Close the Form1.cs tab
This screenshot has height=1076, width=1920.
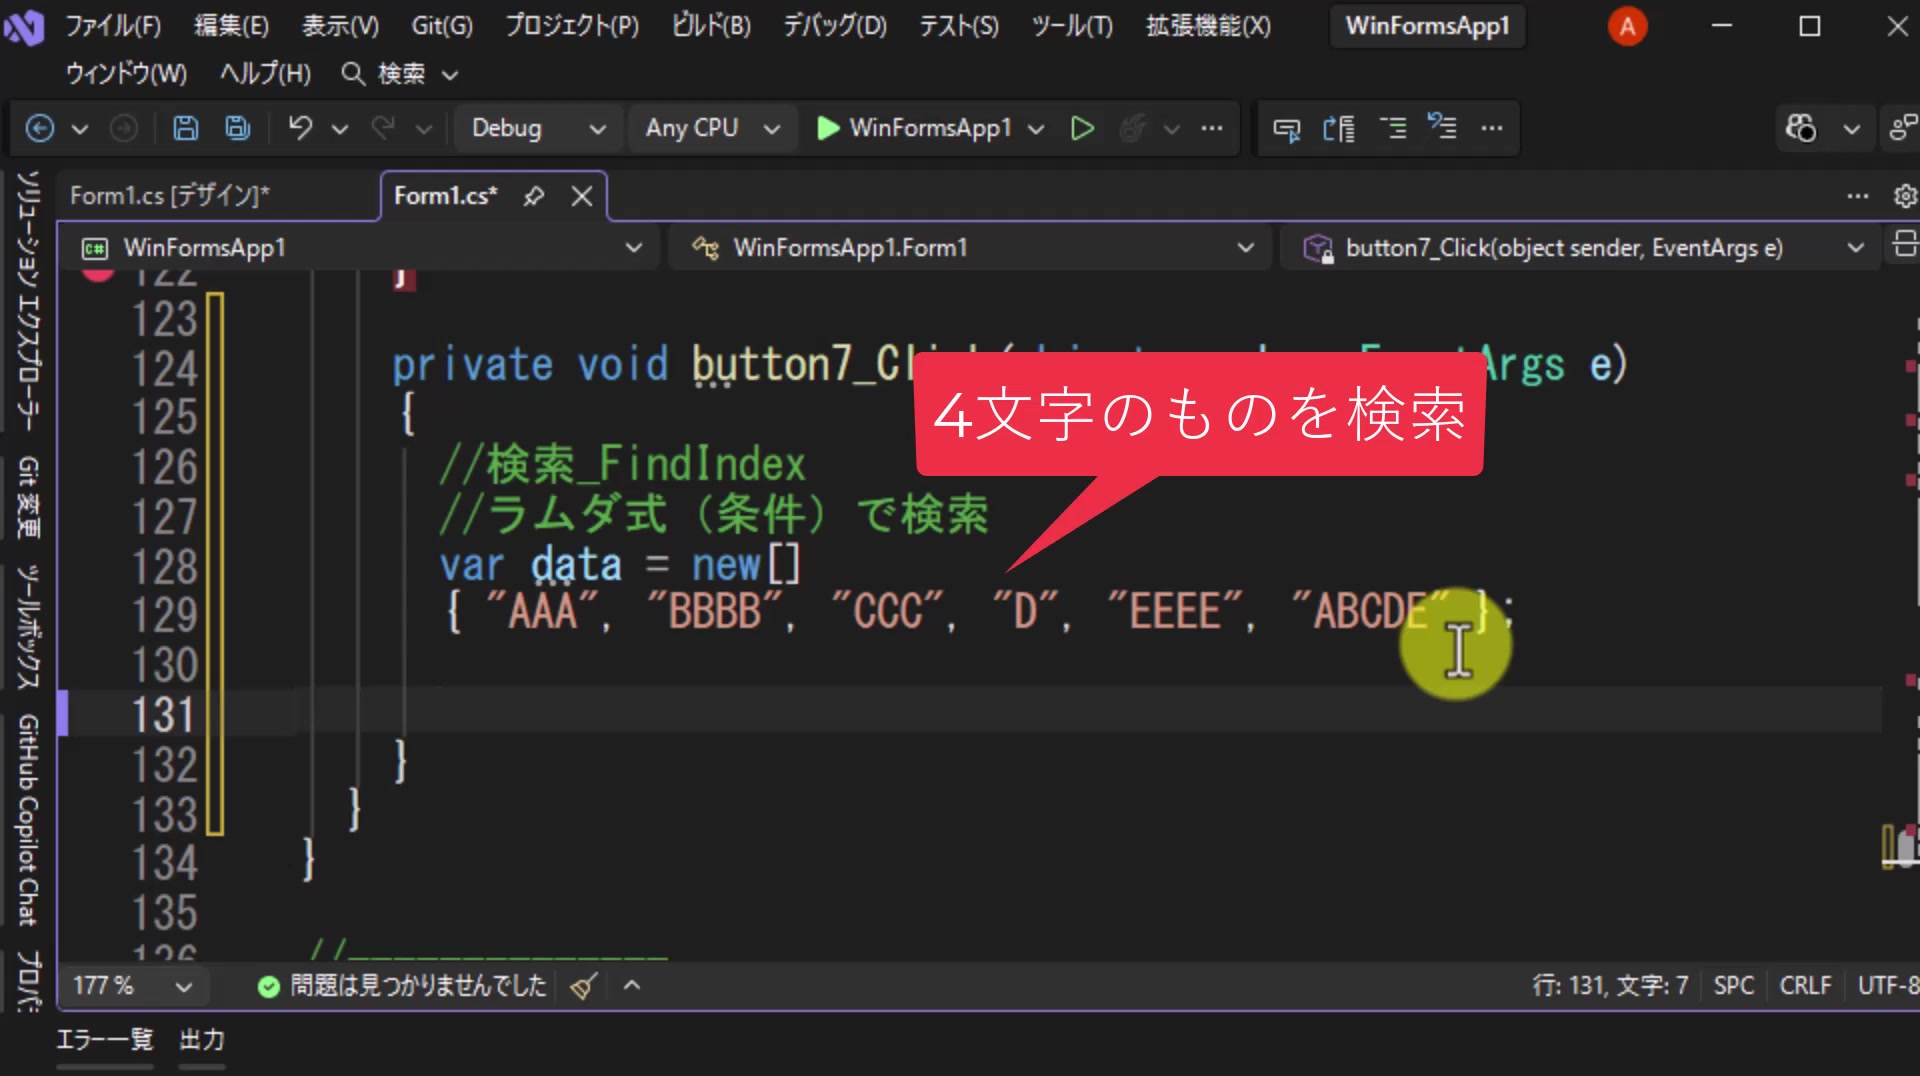point(582,196)
